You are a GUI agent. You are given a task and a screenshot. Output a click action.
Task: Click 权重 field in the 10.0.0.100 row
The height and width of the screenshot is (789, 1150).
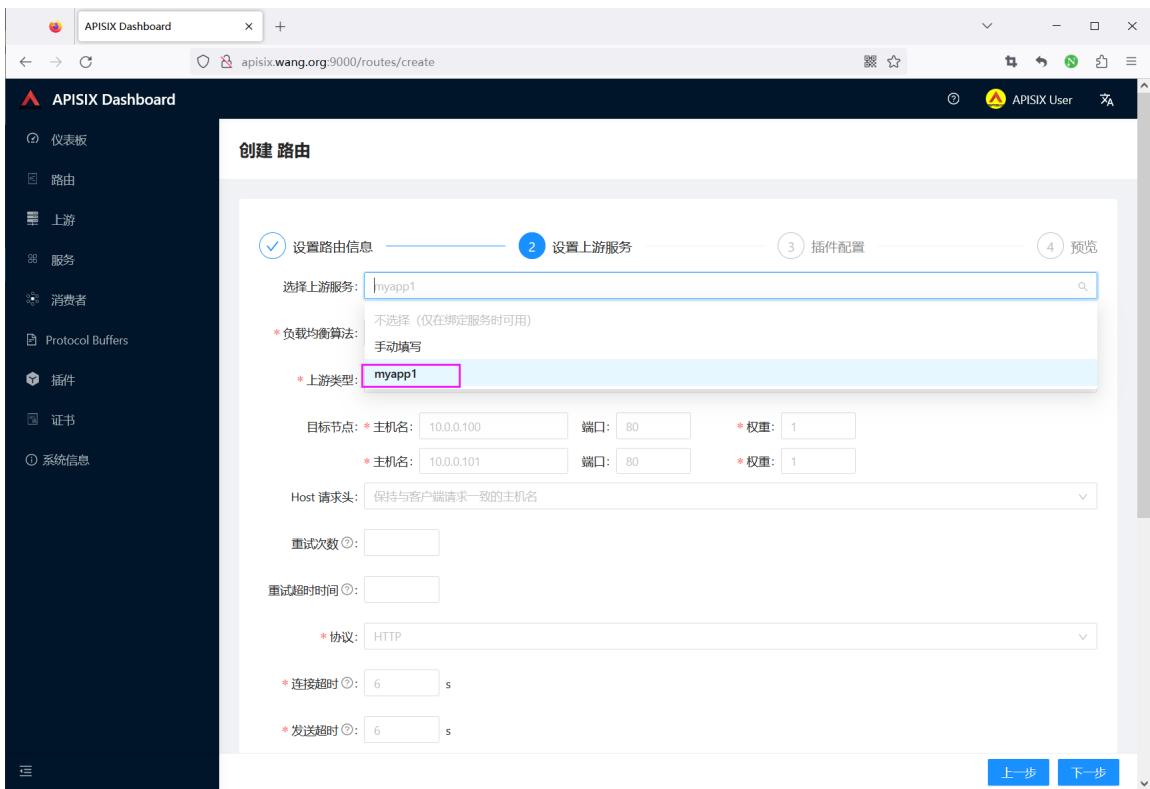[818, 426]
